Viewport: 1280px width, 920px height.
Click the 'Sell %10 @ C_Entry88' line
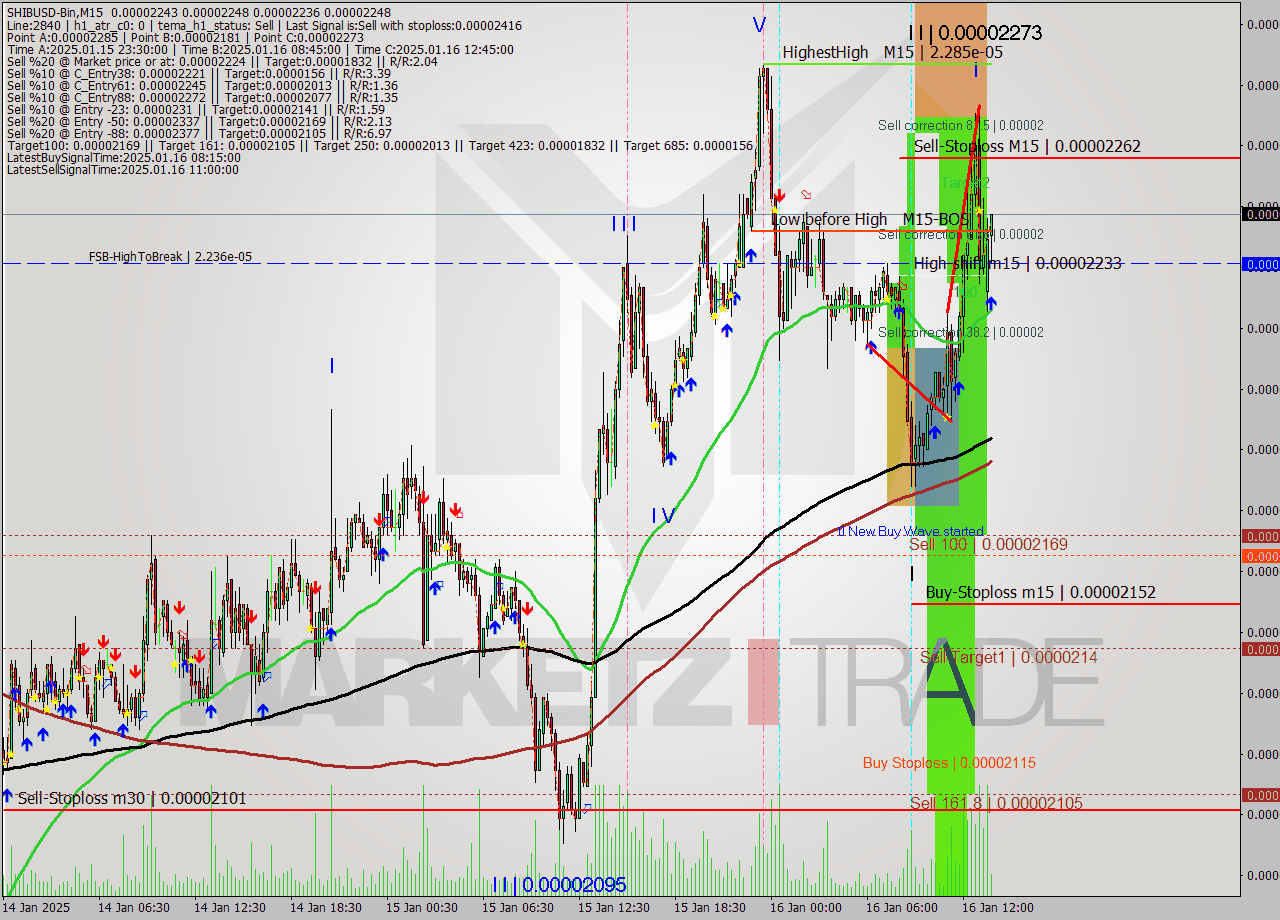(202, 97)
